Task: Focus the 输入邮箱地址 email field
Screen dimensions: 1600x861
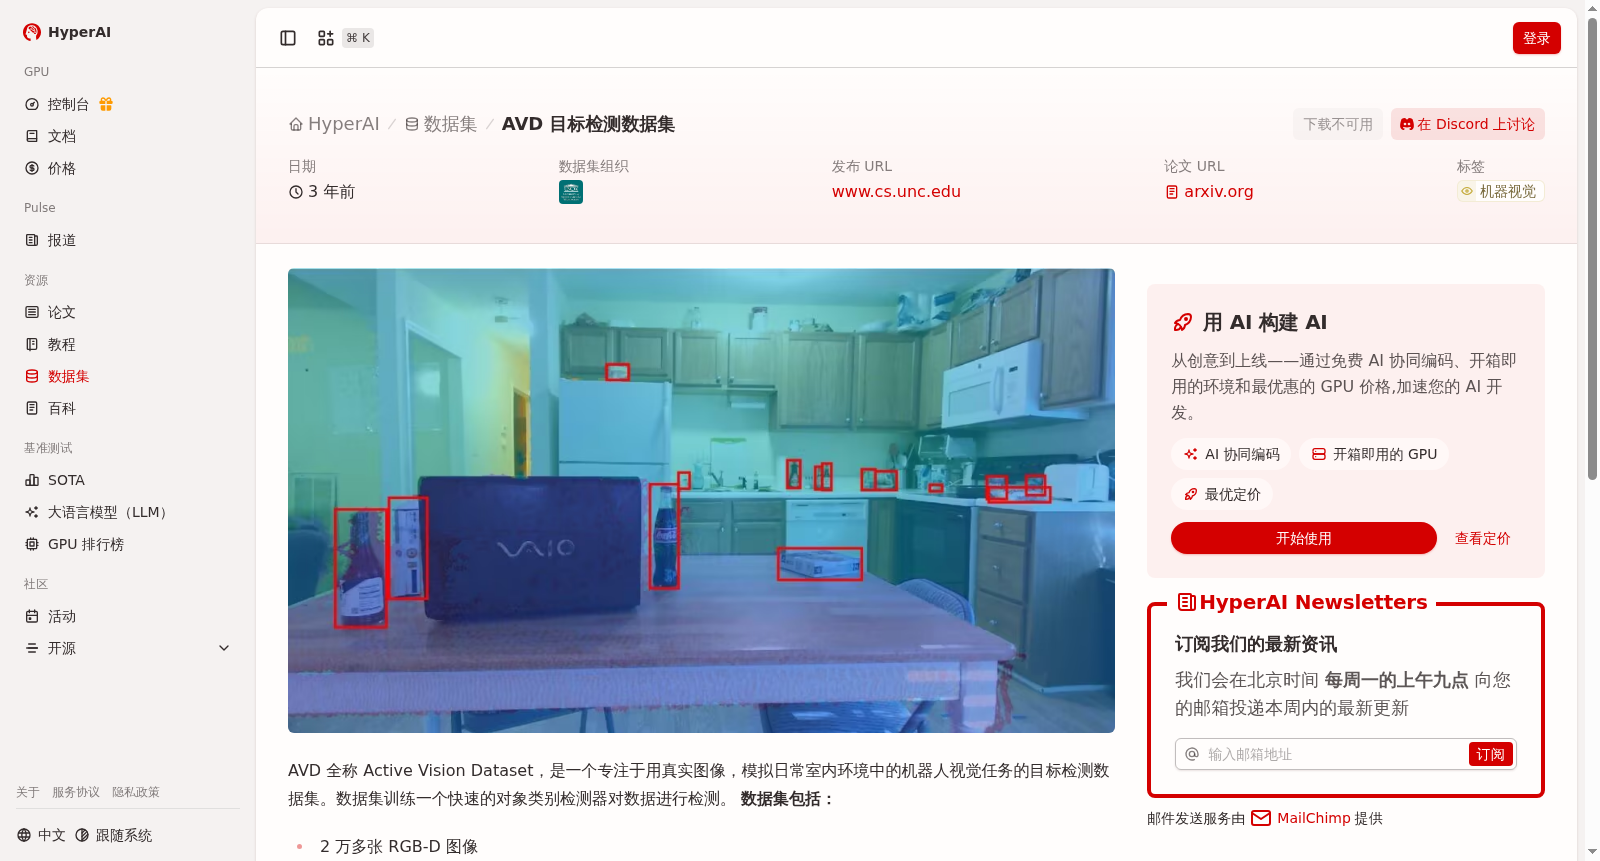Action: pos(1334,754)
